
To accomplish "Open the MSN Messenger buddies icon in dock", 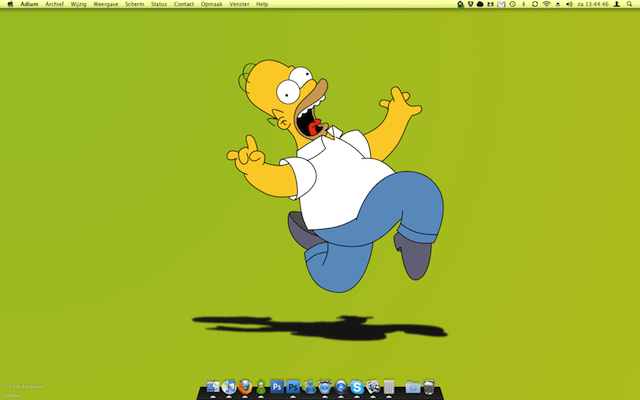I will tap(309, 386).
